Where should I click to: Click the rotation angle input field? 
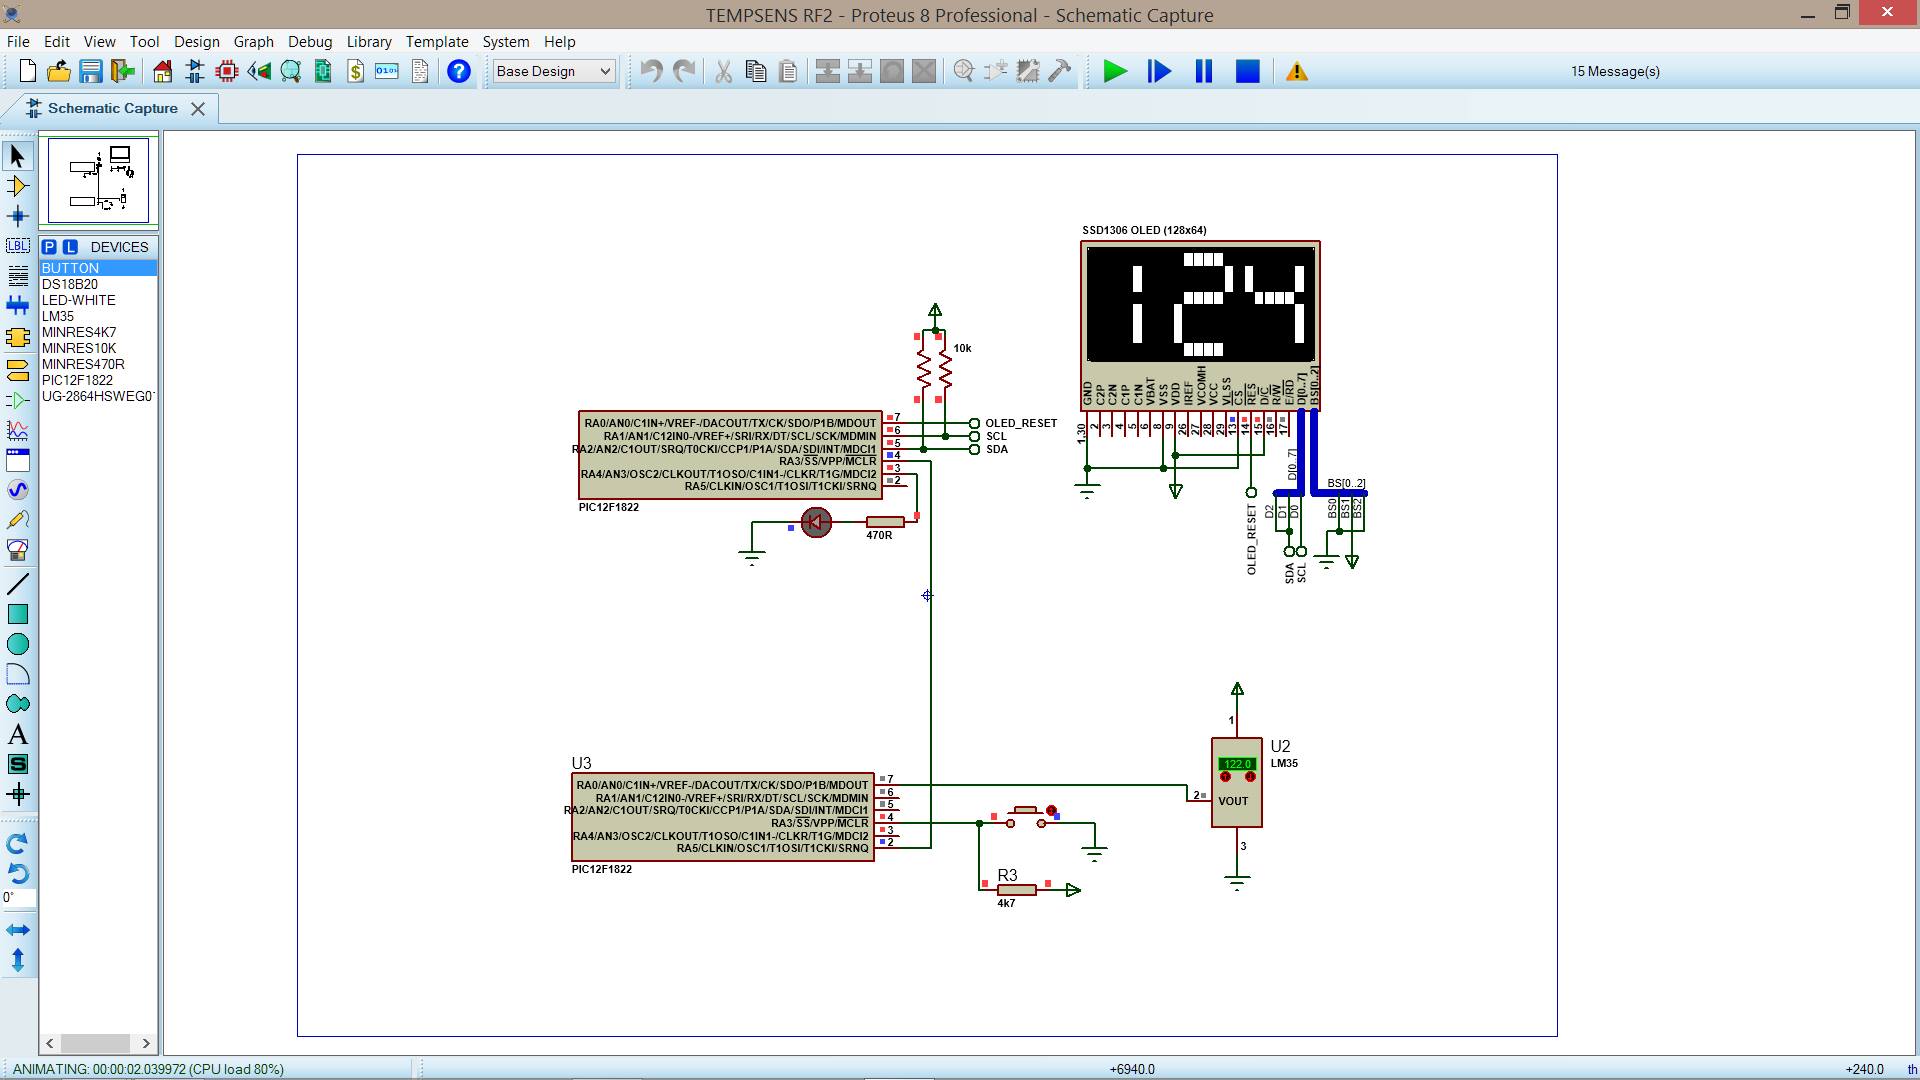pyautogui.click(x=18, y=898)
